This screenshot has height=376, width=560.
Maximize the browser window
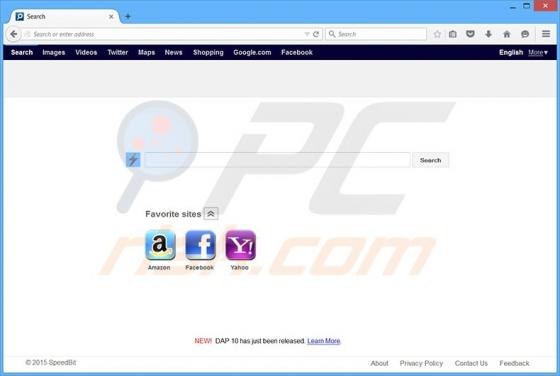click(x=527, y=6)
